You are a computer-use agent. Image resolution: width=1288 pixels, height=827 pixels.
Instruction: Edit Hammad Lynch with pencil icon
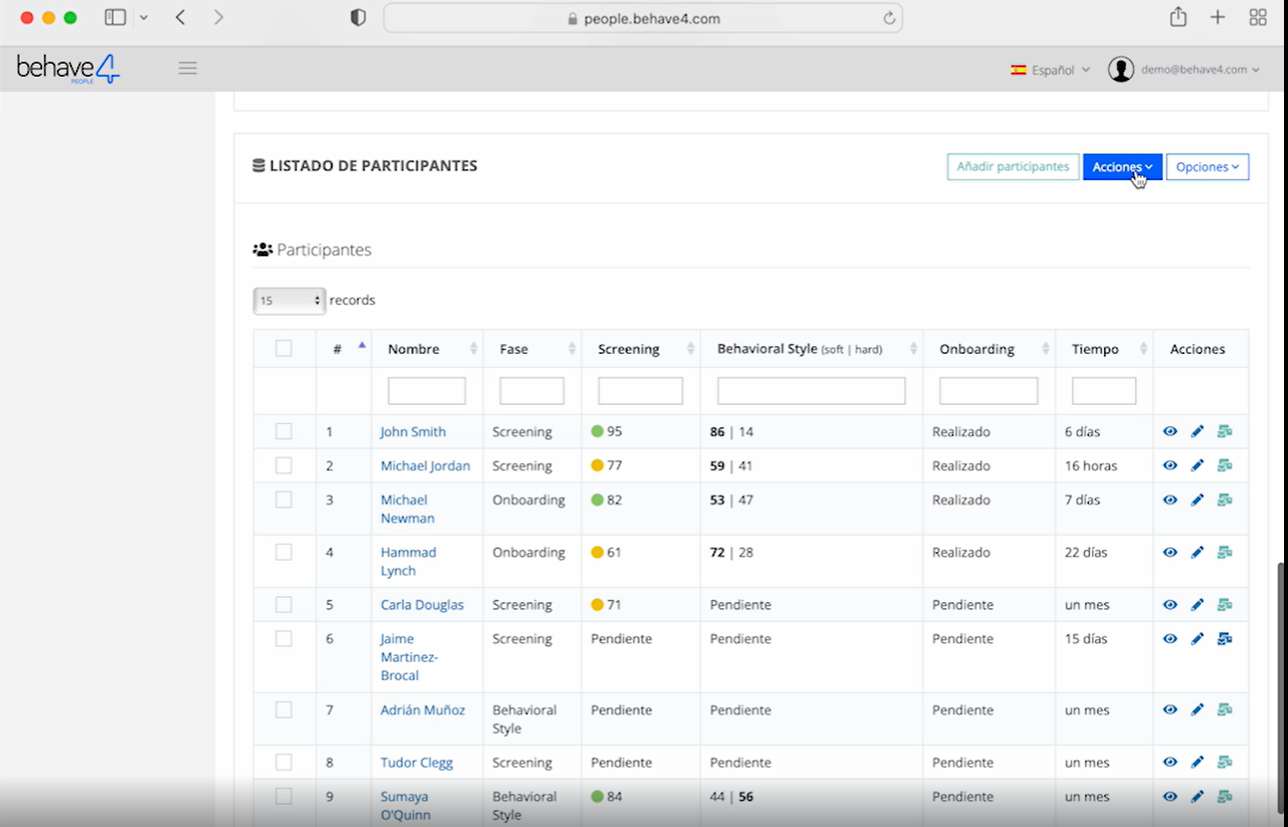1197,551
